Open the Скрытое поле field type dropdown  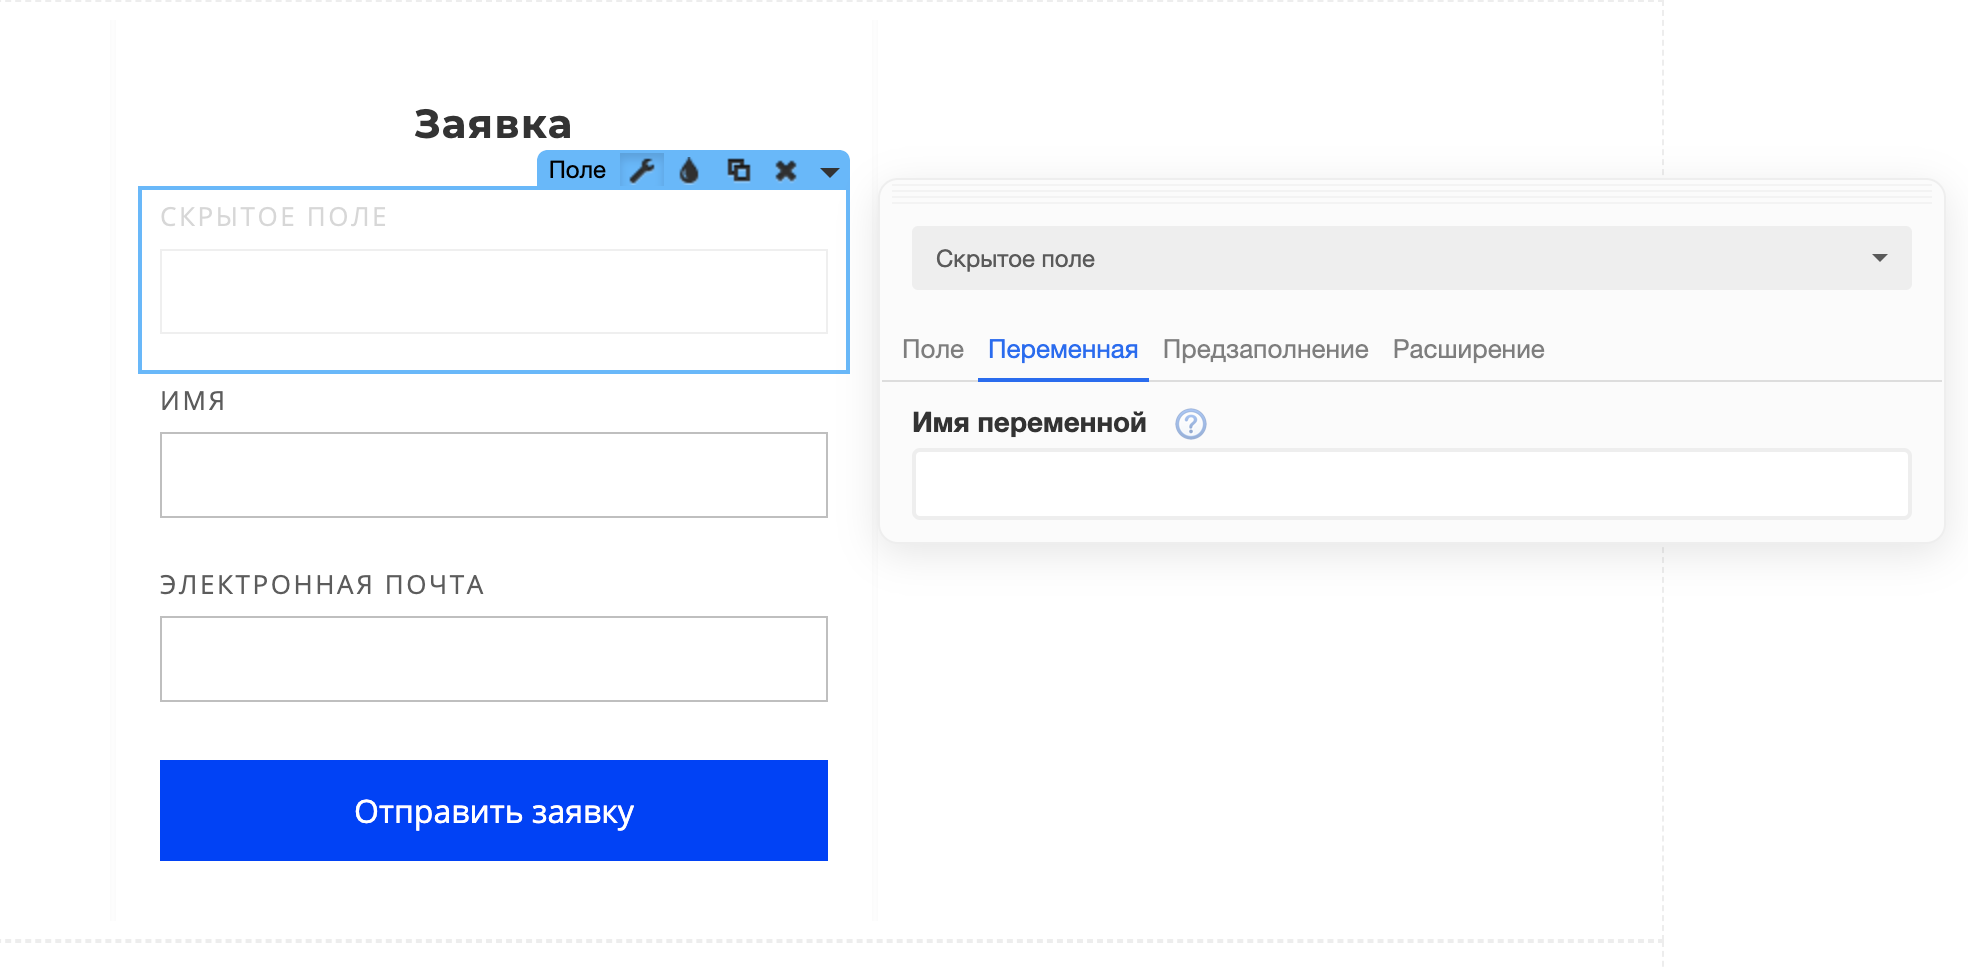pos(1411,258)
